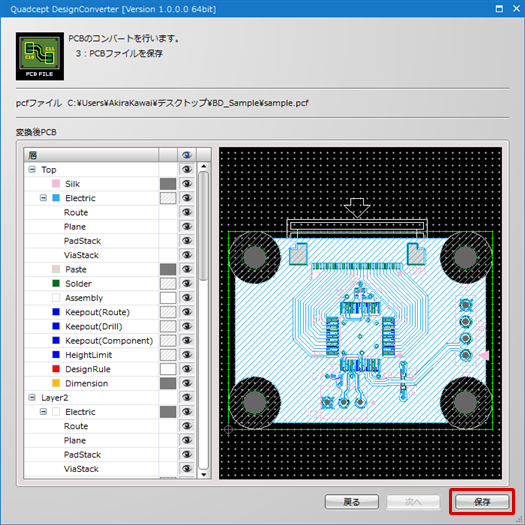Image resolution: width=525 pixels, height=525 pixels.
Task: Click the PCB FILE icon image
Action: (40, 56)
